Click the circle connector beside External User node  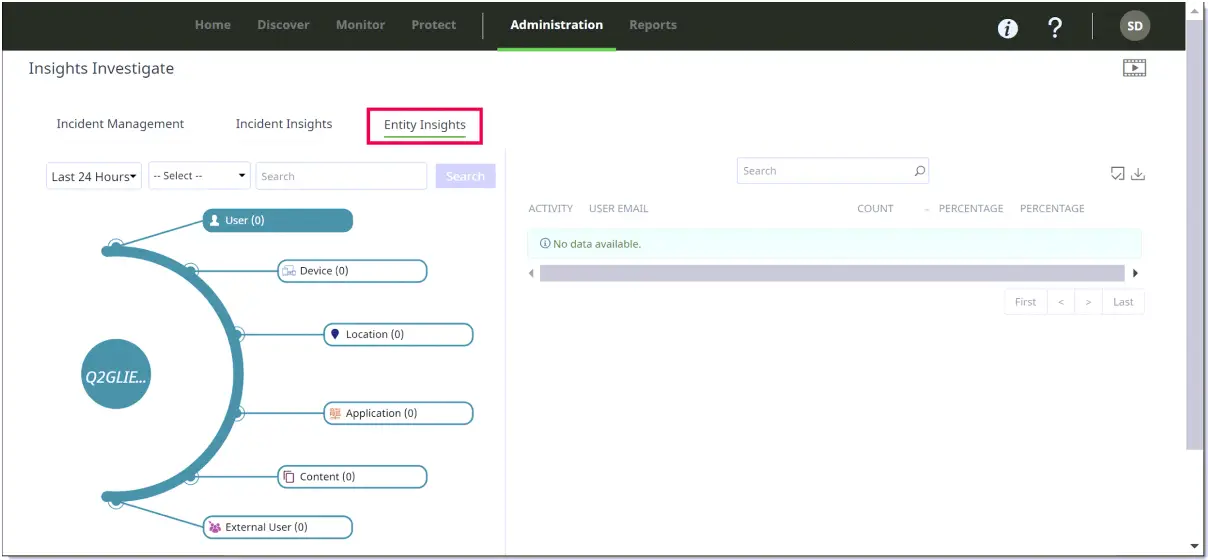[x=116, y=502]
